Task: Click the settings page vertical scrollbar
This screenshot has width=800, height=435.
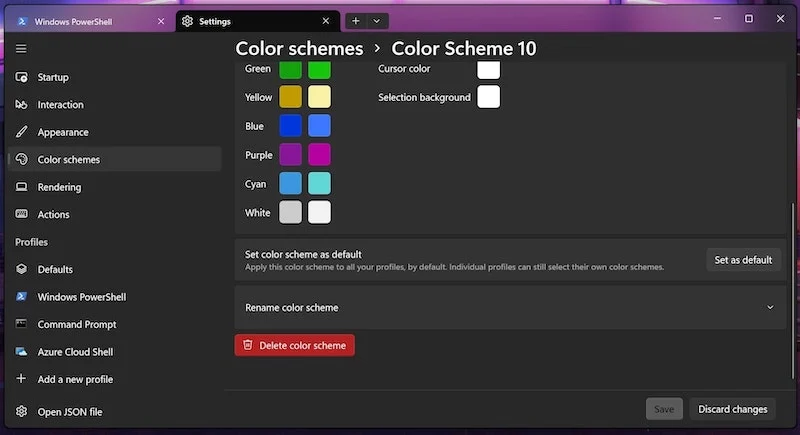Action: point(792,291)
